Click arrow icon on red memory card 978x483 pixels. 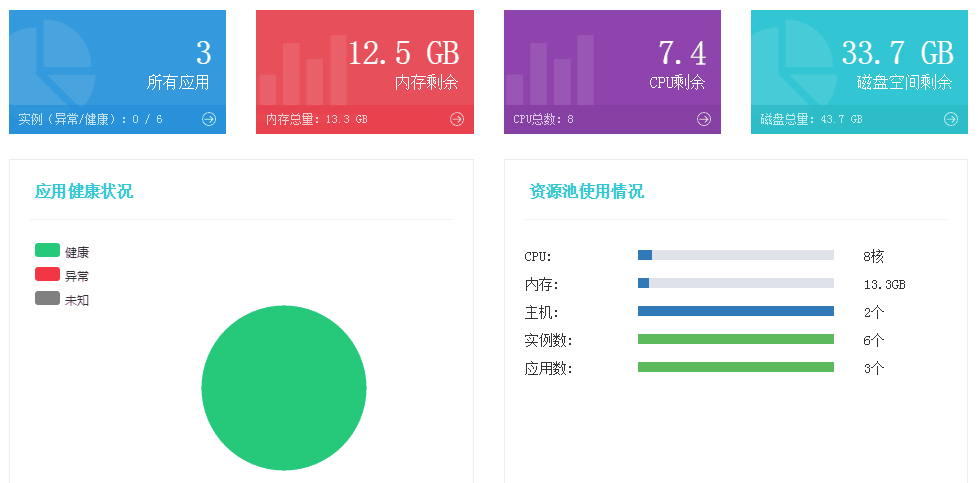457,119
